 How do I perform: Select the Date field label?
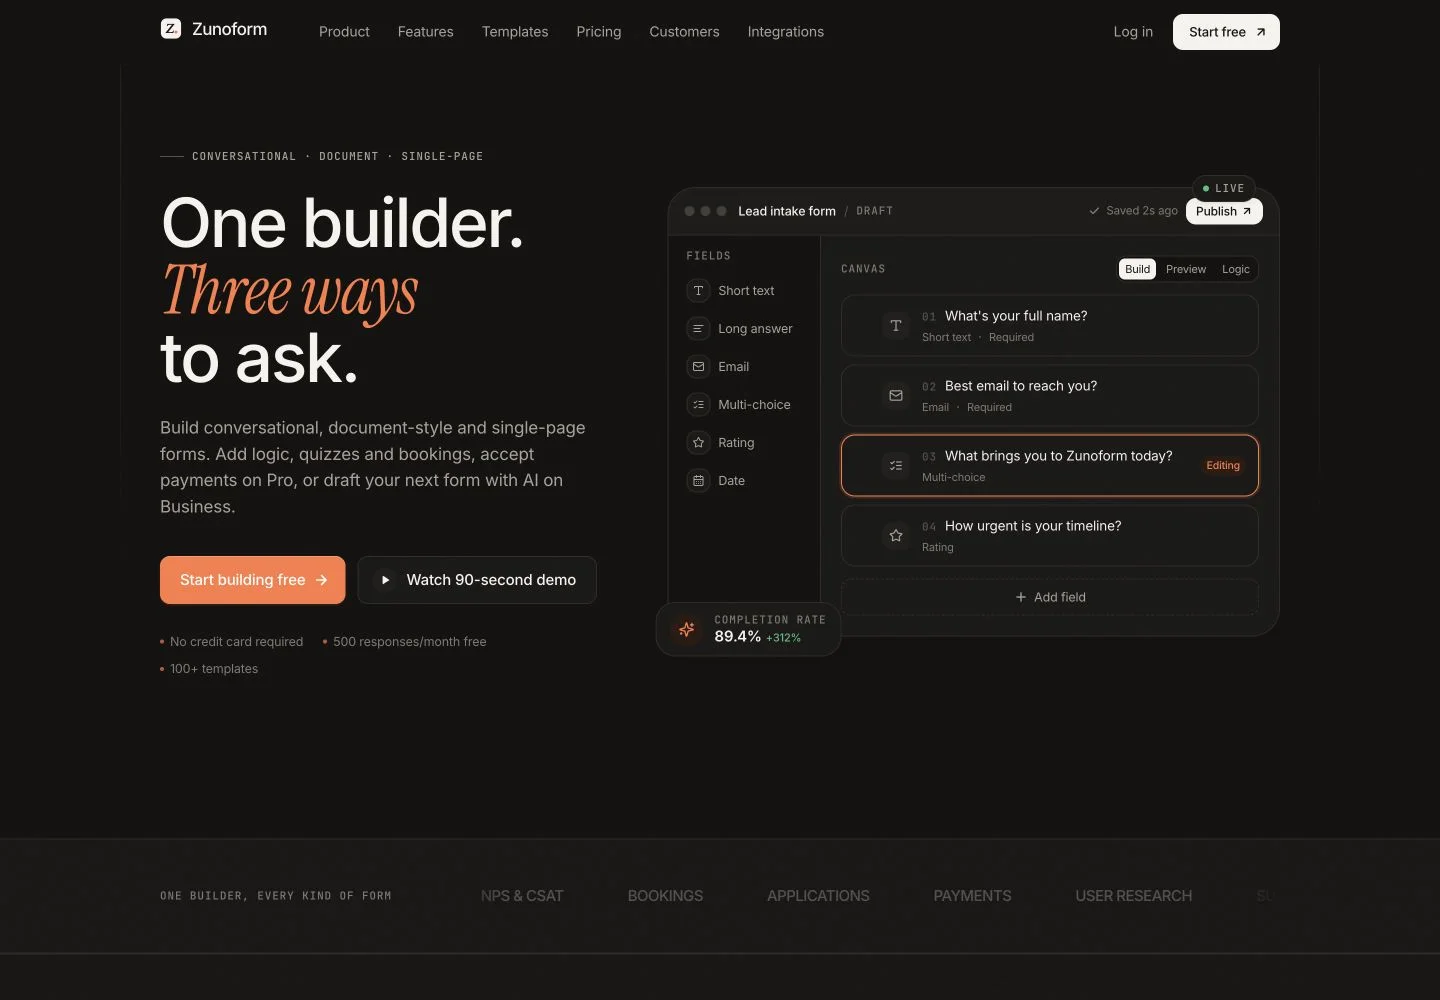[731, 481]
